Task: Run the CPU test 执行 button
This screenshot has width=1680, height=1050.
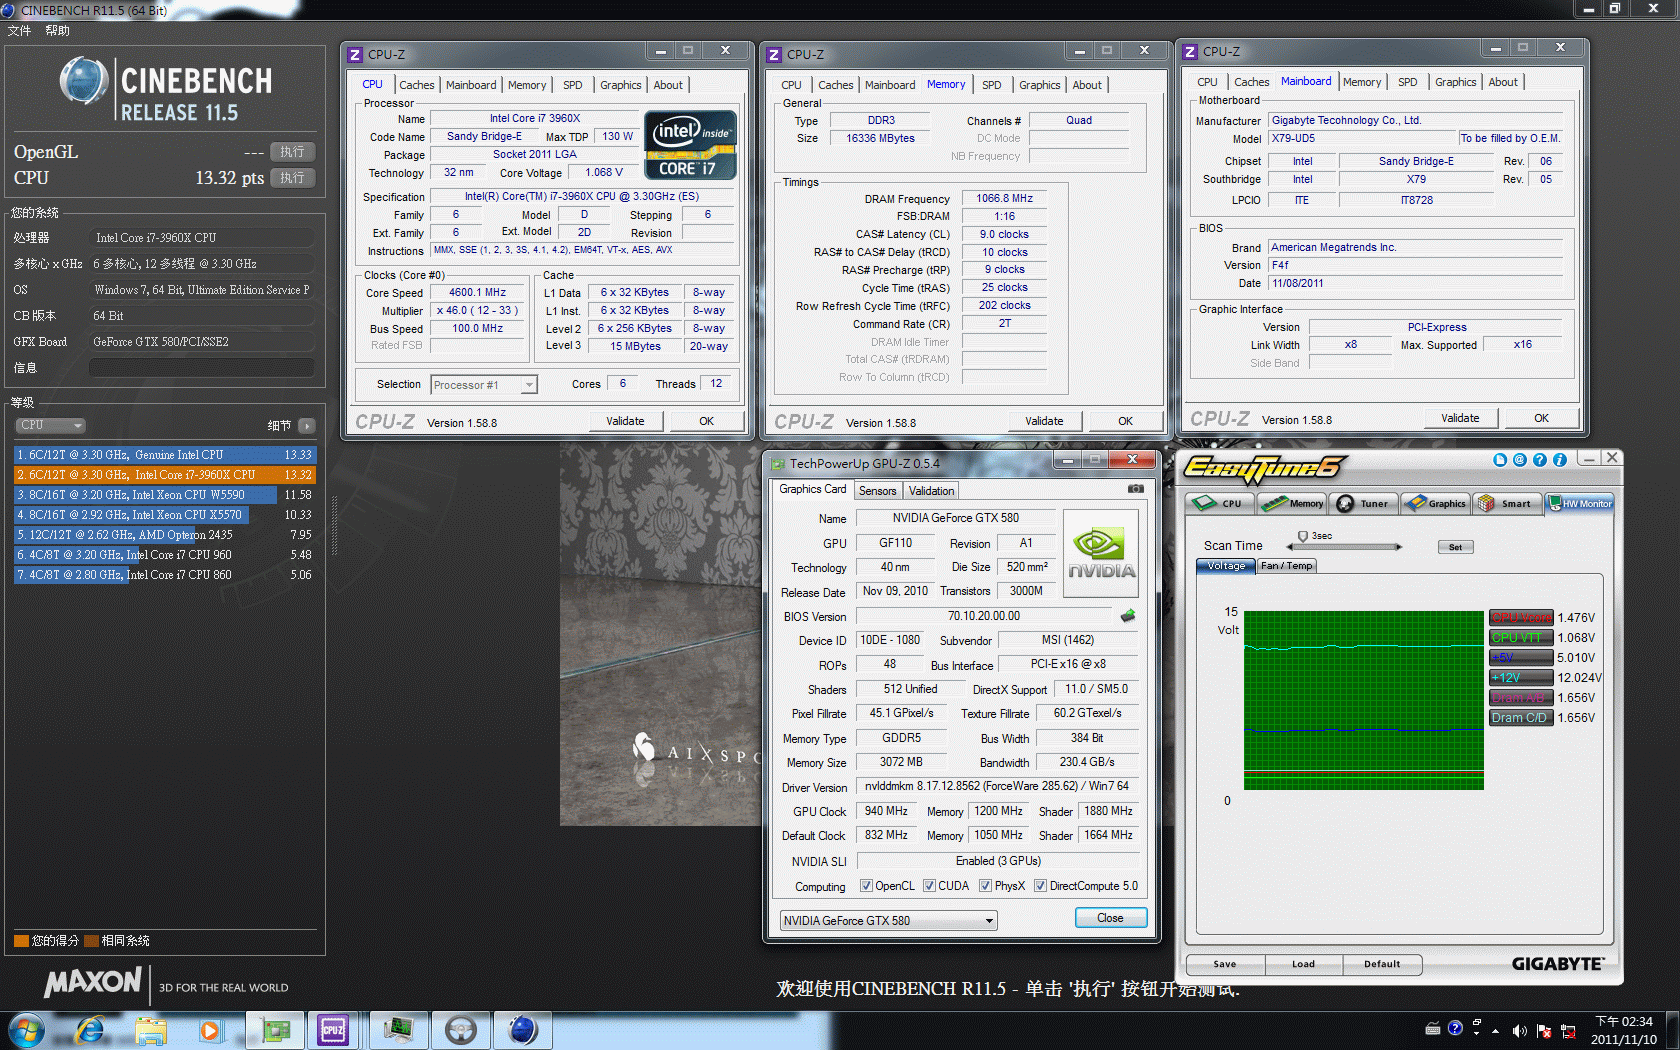Action: pos(292,178)
